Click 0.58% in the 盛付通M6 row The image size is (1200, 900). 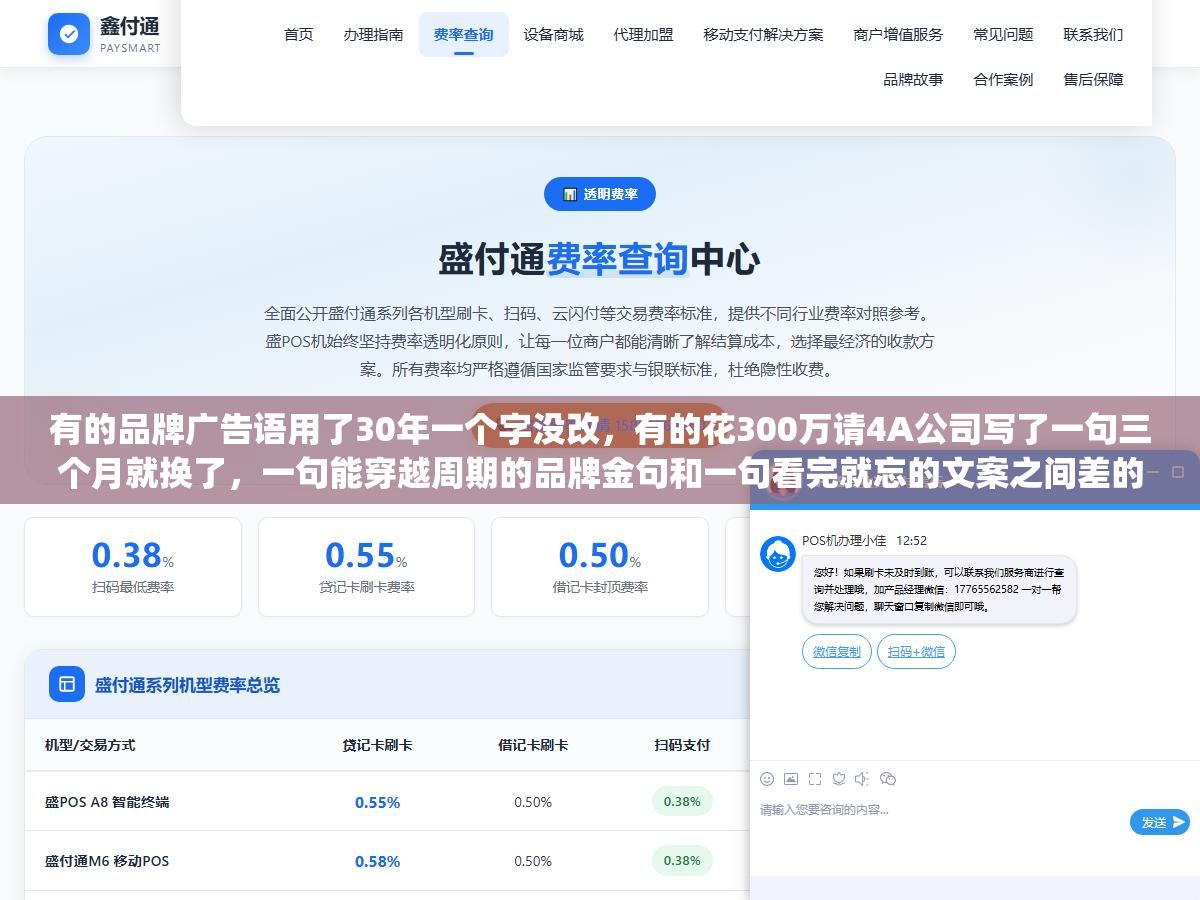[x=377, y=861]
